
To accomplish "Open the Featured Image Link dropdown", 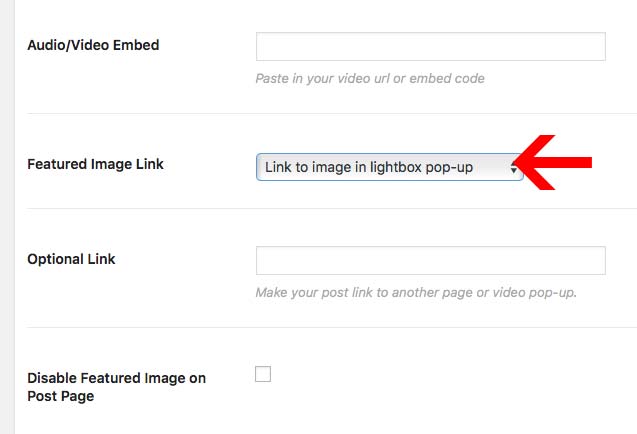I will [x=390, y=168].
